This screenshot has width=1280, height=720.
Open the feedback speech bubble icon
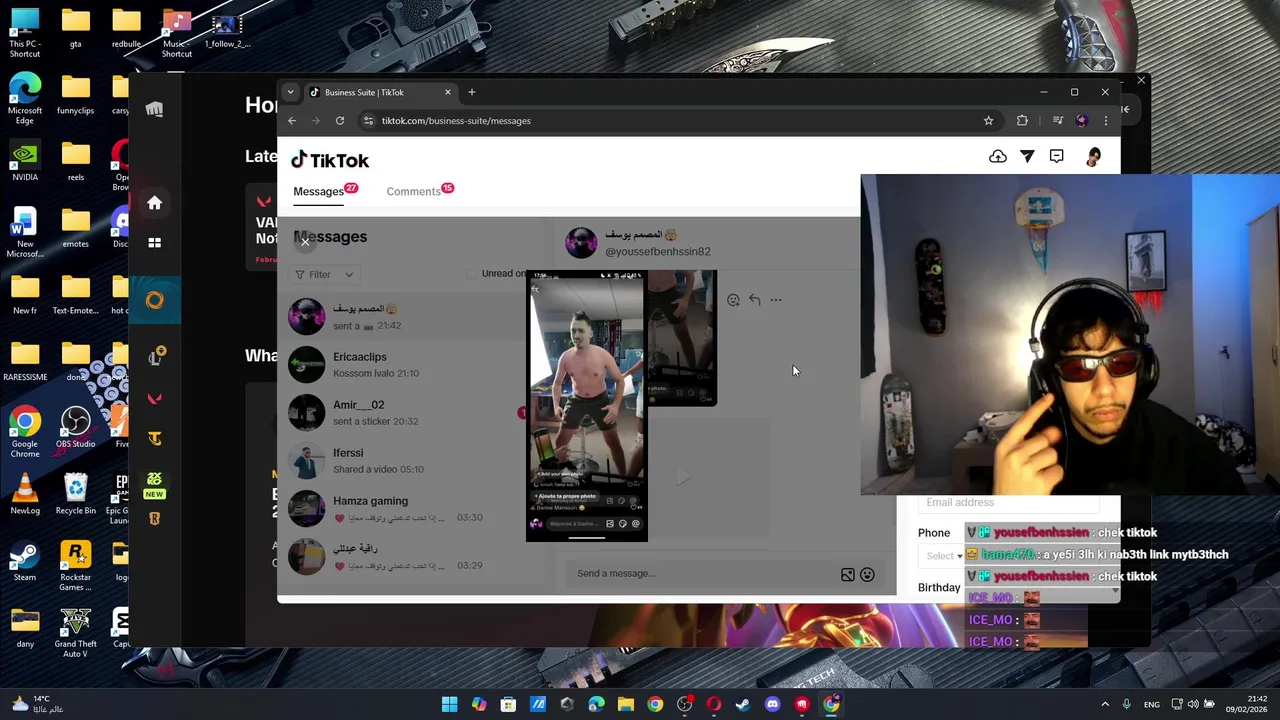click(1057, 156)
